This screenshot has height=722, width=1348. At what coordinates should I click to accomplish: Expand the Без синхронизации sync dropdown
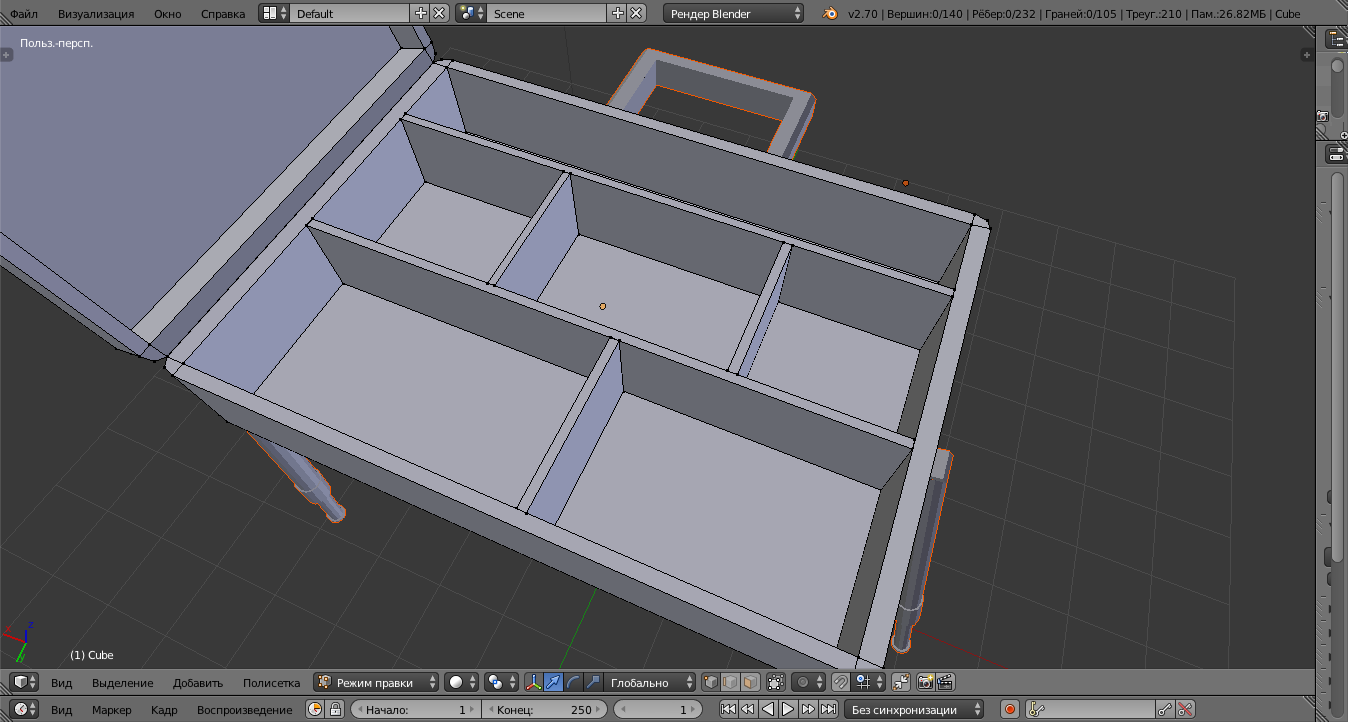pyautogui.click(x=914, y=710)
